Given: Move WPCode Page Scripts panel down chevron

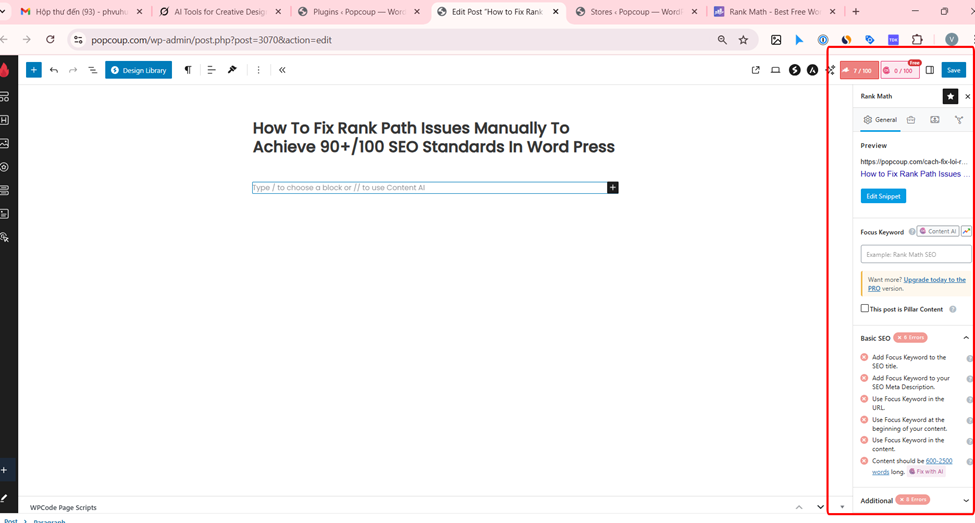Looking at the screenshot, I should click(x=820, y=507).
